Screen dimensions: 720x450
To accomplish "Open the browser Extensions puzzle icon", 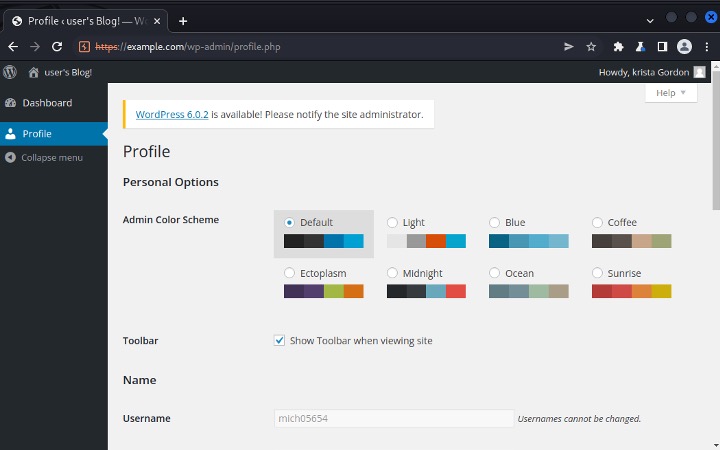I will (618, 46).
